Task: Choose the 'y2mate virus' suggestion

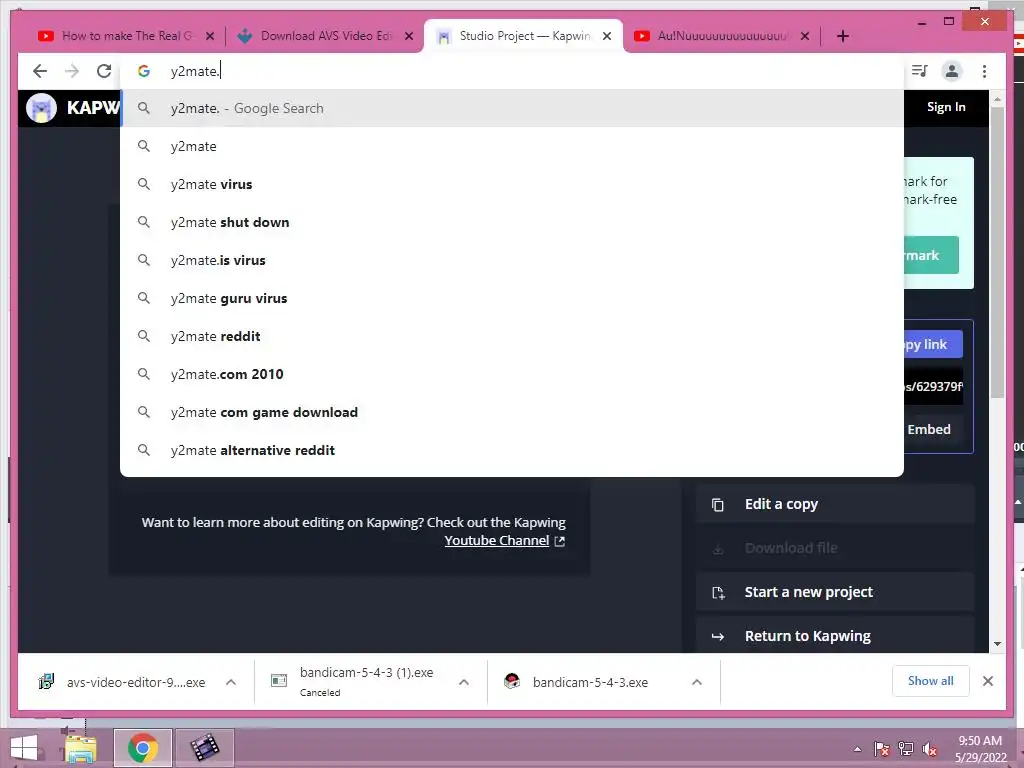Action: pyautogui.click(x=512, y=184)
